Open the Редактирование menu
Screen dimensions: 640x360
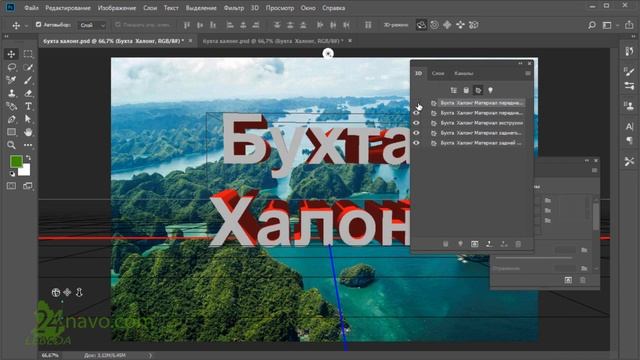pyautogui.click(x=68, y=8)
